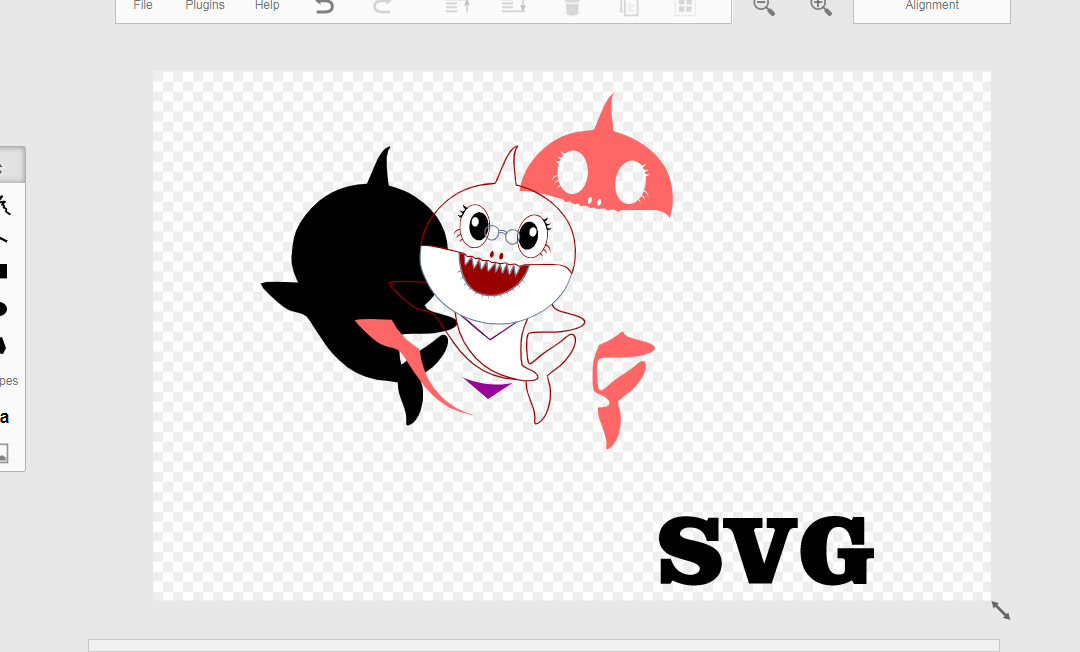
Task: Click the bring forward icon
Action: [458, 7]
